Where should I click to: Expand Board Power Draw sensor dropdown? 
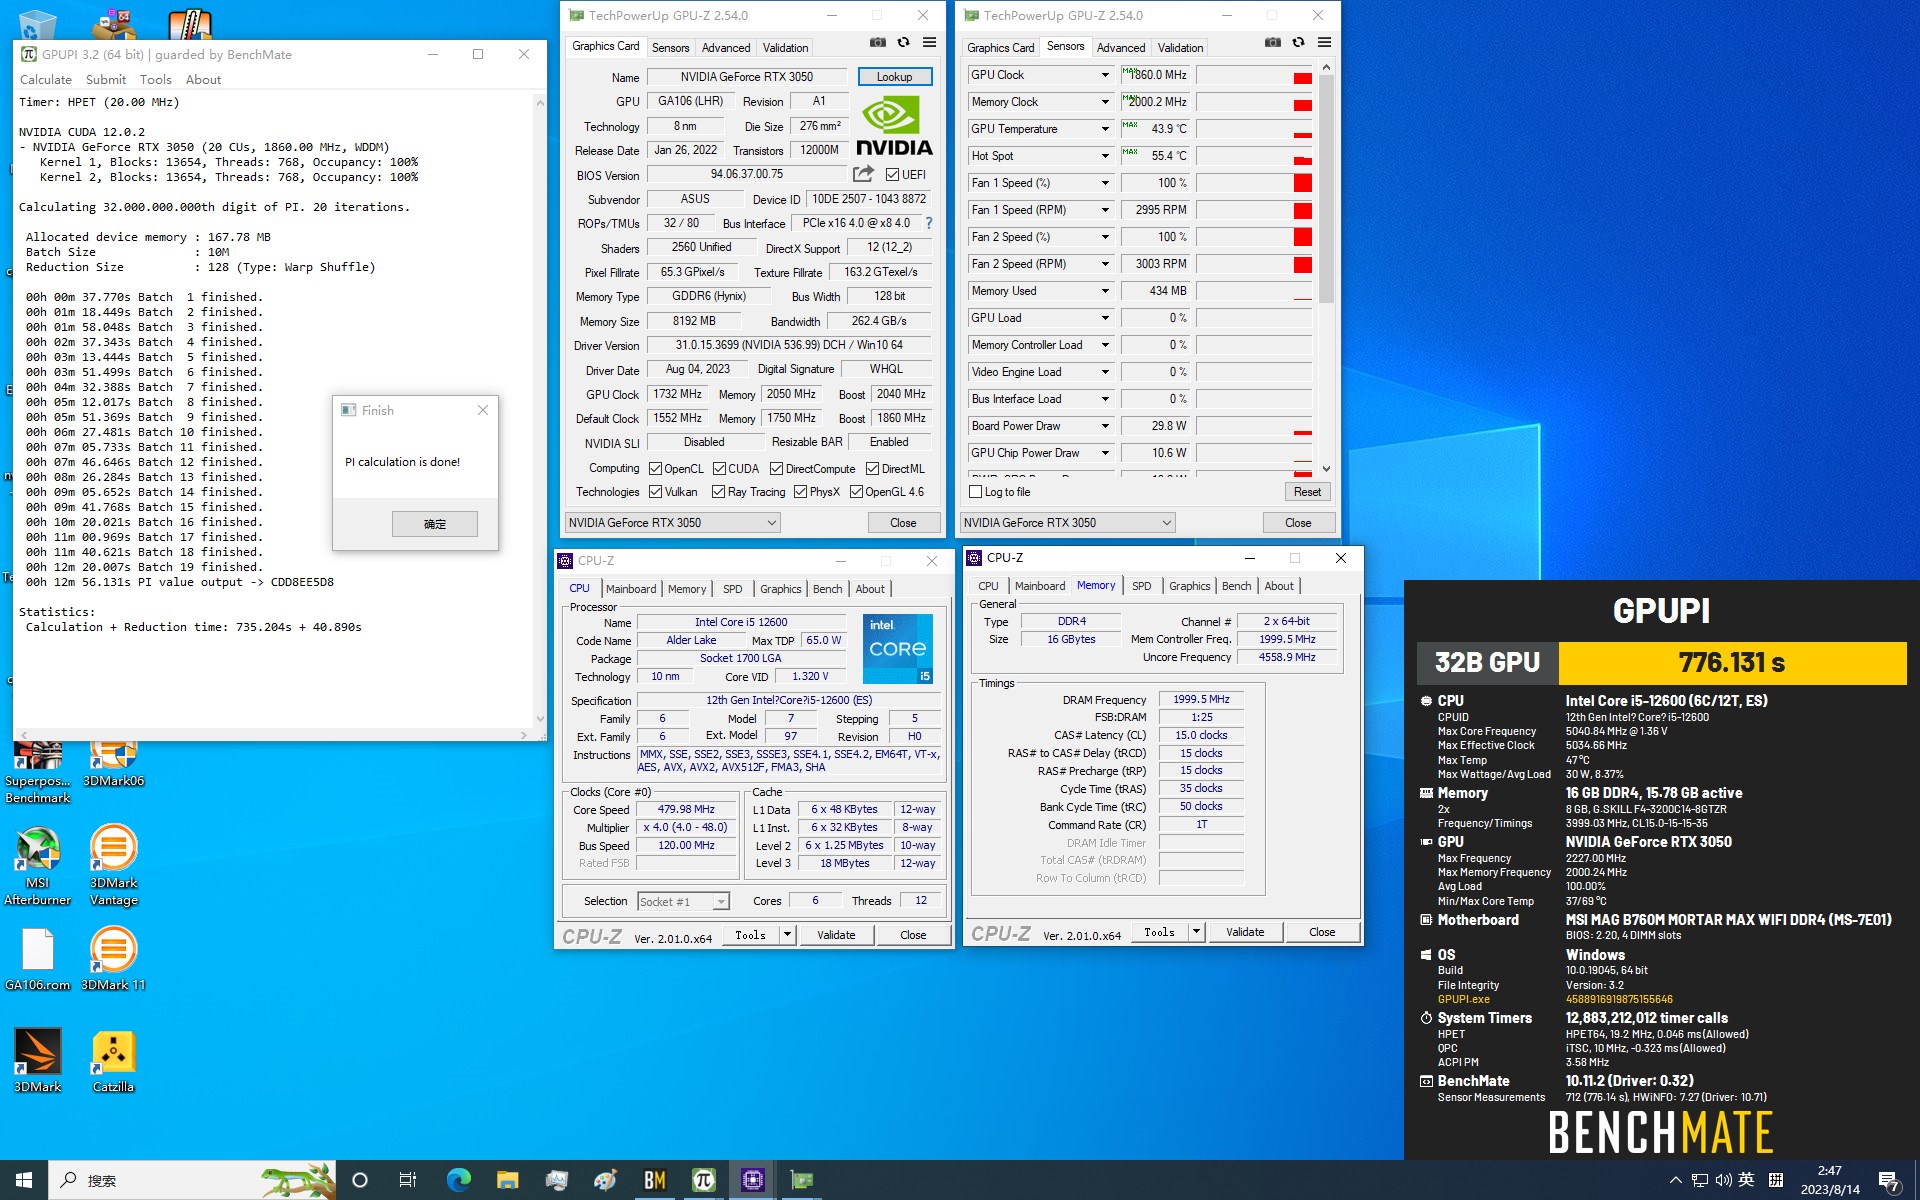pos(1105,426)
